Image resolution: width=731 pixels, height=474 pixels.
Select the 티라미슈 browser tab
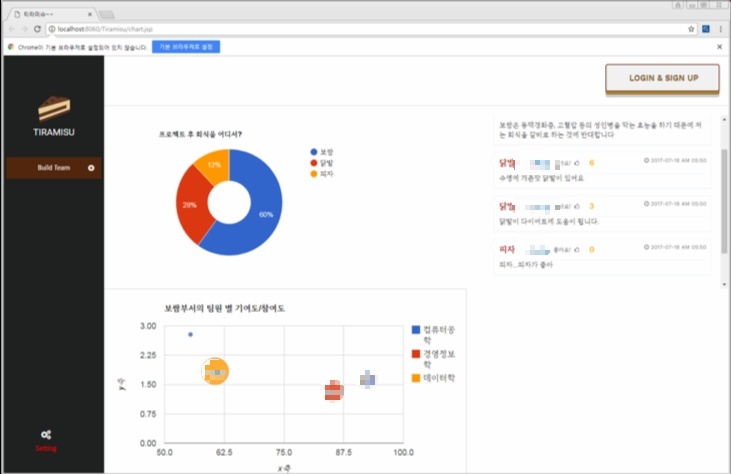tap(50, 14)
